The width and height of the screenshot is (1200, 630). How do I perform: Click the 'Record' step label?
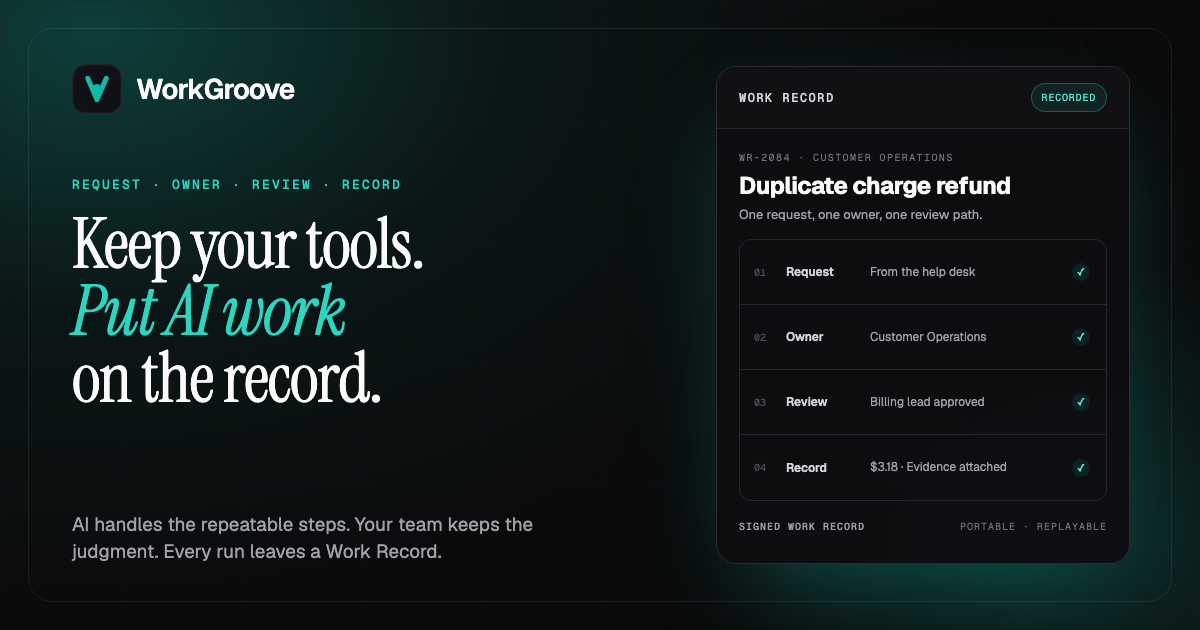tap(806, 467)
